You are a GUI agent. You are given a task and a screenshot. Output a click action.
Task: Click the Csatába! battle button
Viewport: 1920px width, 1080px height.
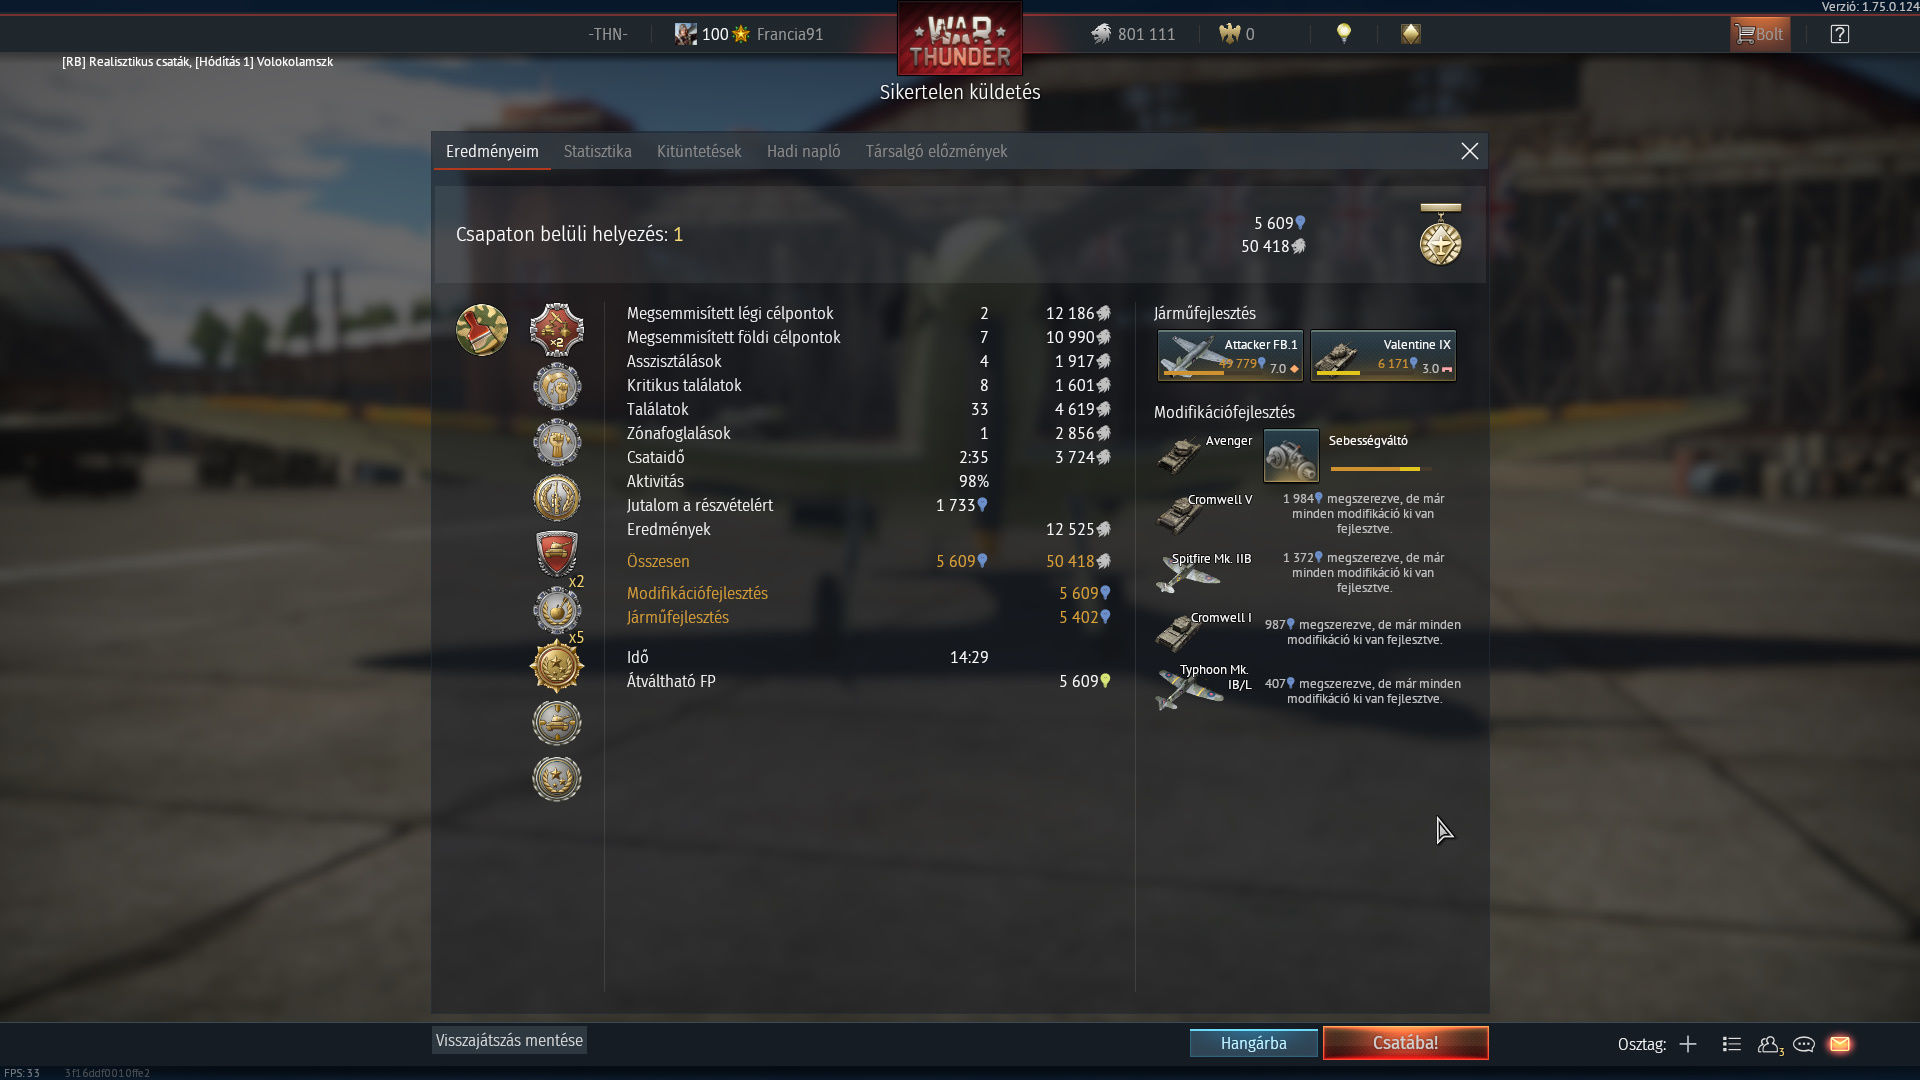coord(1405,1043)
